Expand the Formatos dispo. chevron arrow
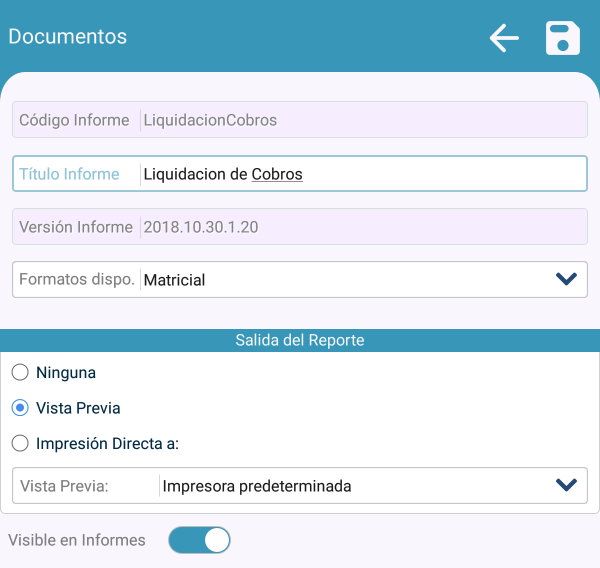This screenshot has width=600, height=568. click(566, 280)
